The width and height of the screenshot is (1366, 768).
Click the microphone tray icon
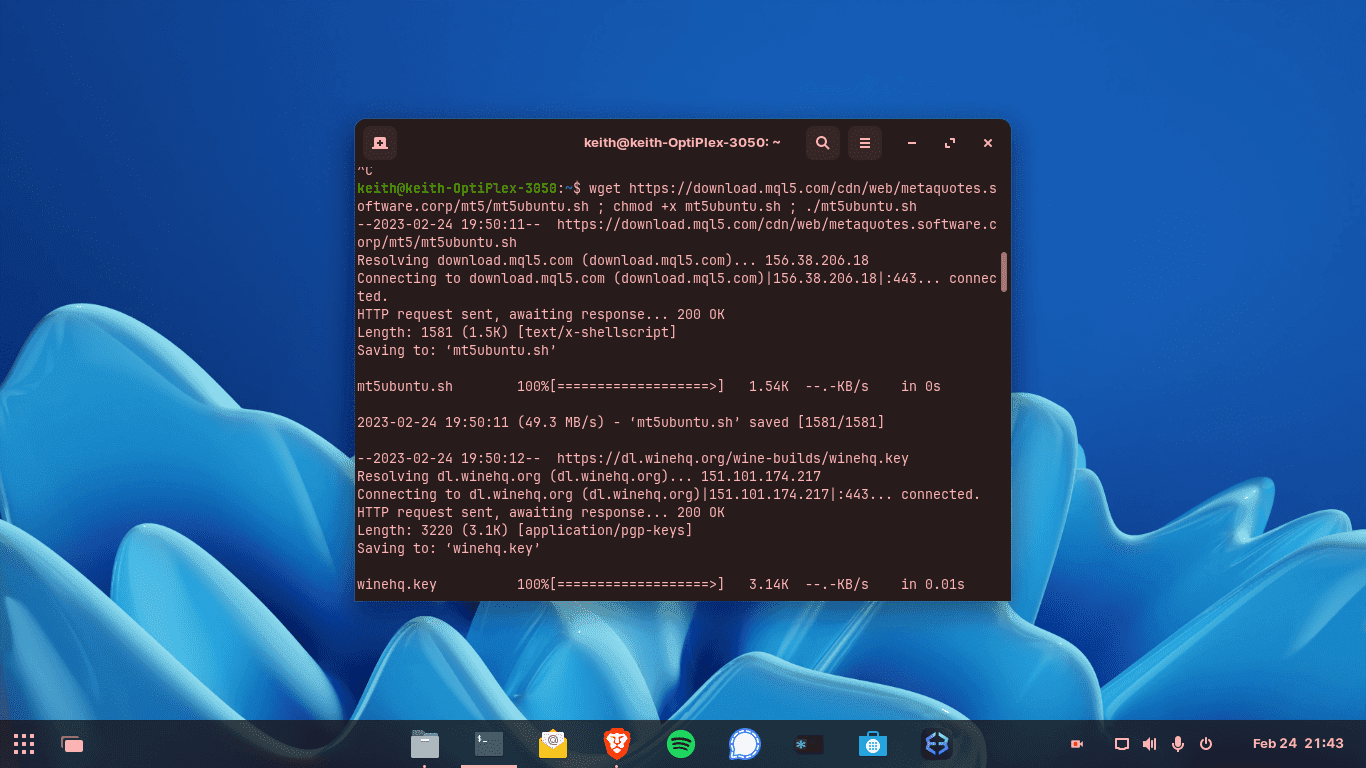[x=1178, y=744]
